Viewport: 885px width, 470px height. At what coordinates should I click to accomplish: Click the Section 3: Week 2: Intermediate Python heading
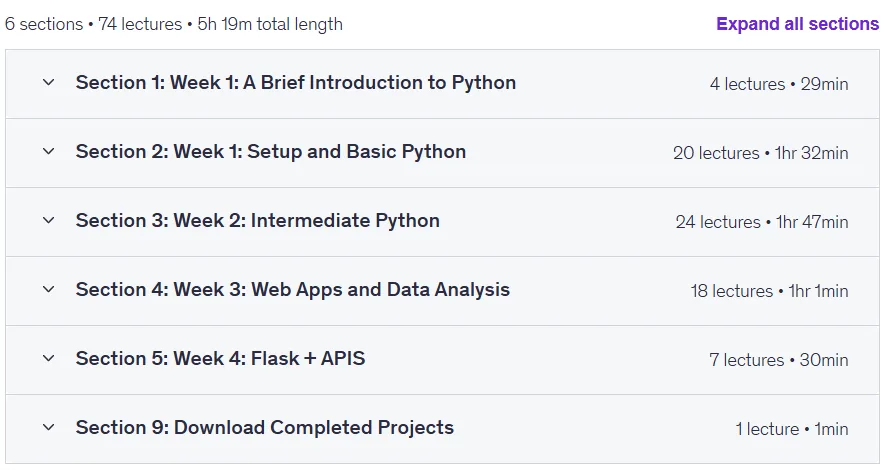point(258,220)
